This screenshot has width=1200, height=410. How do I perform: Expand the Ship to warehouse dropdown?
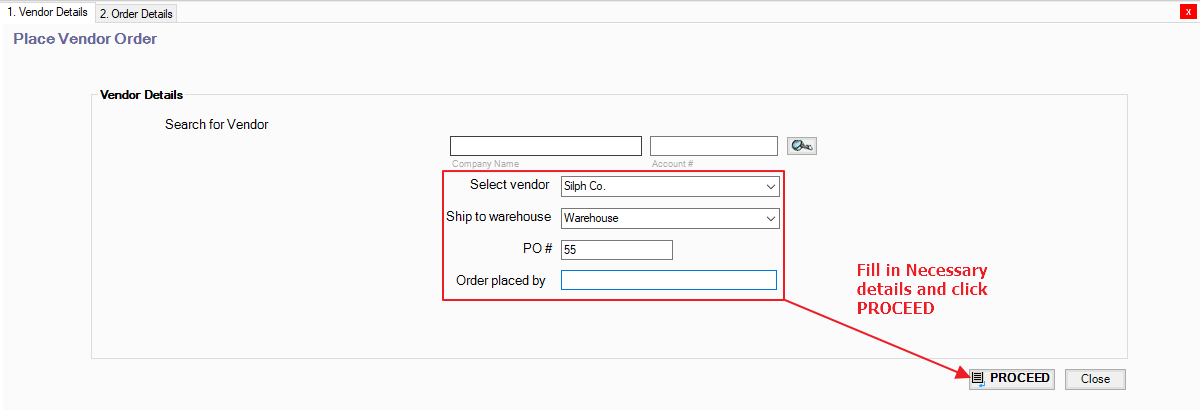(x=769, y=218)
